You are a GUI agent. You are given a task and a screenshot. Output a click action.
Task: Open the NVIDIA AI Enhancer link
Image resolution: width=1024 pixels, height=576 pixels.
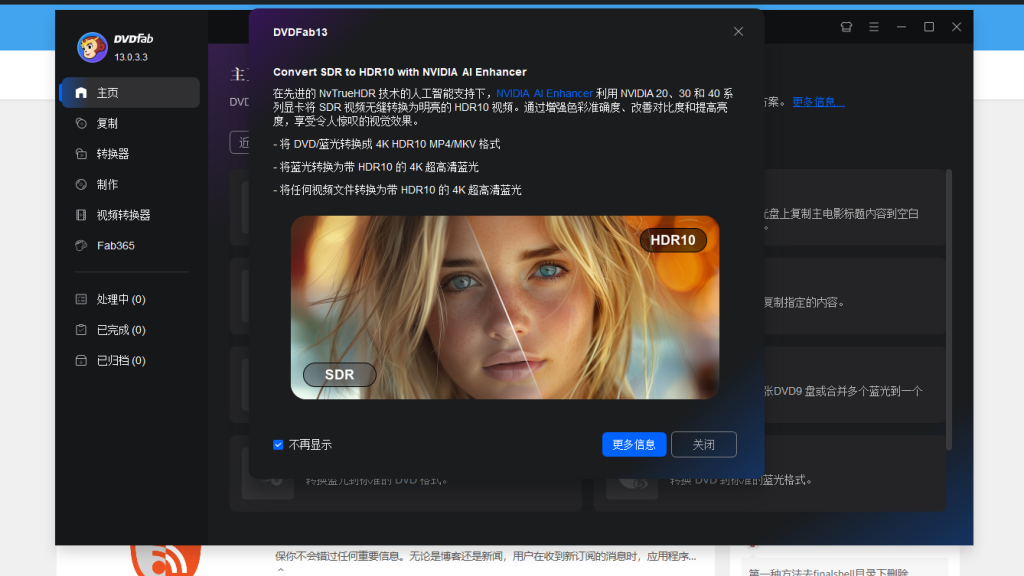point(544,93)
